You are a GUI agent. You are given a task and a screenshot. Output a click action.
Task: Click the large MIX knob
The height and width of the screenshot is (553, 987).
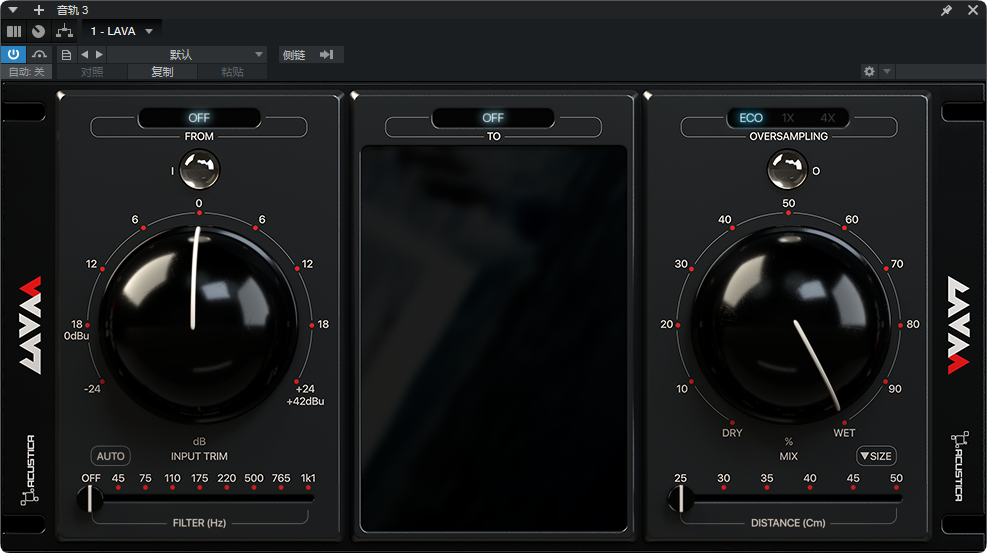791,325
